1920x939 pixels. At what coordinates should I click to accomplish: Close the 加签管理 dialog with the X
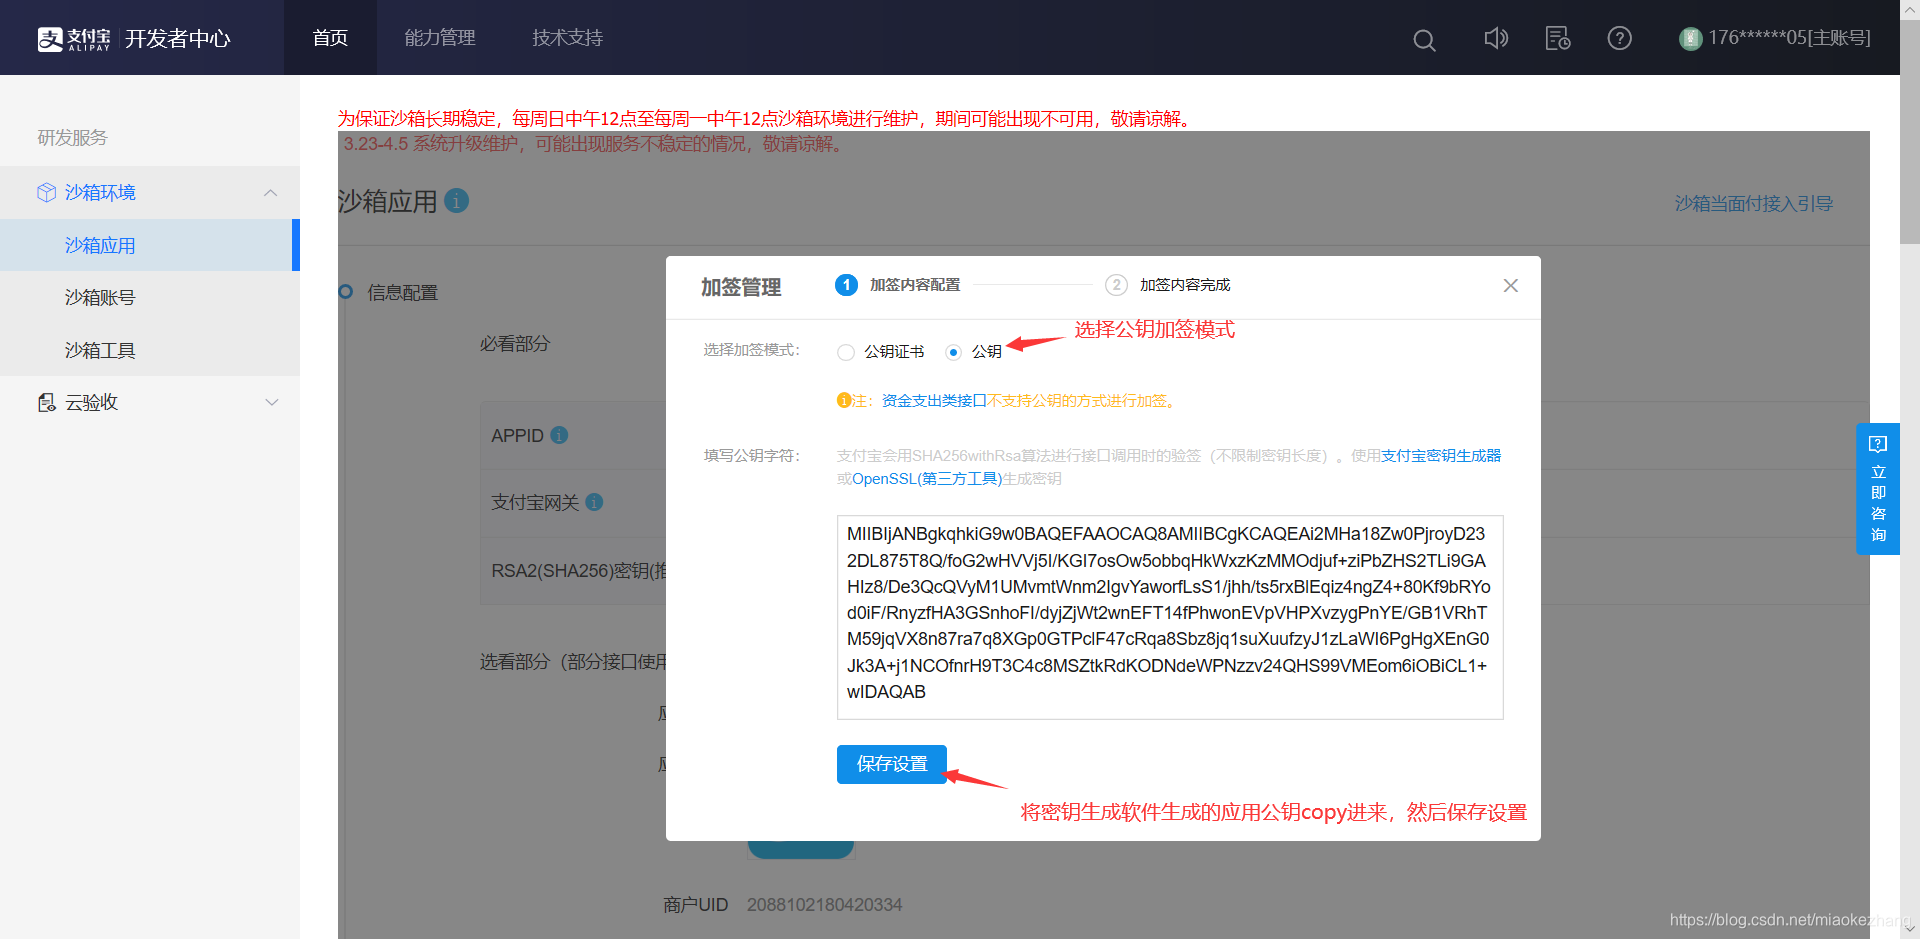click(x=1510, y=286)
